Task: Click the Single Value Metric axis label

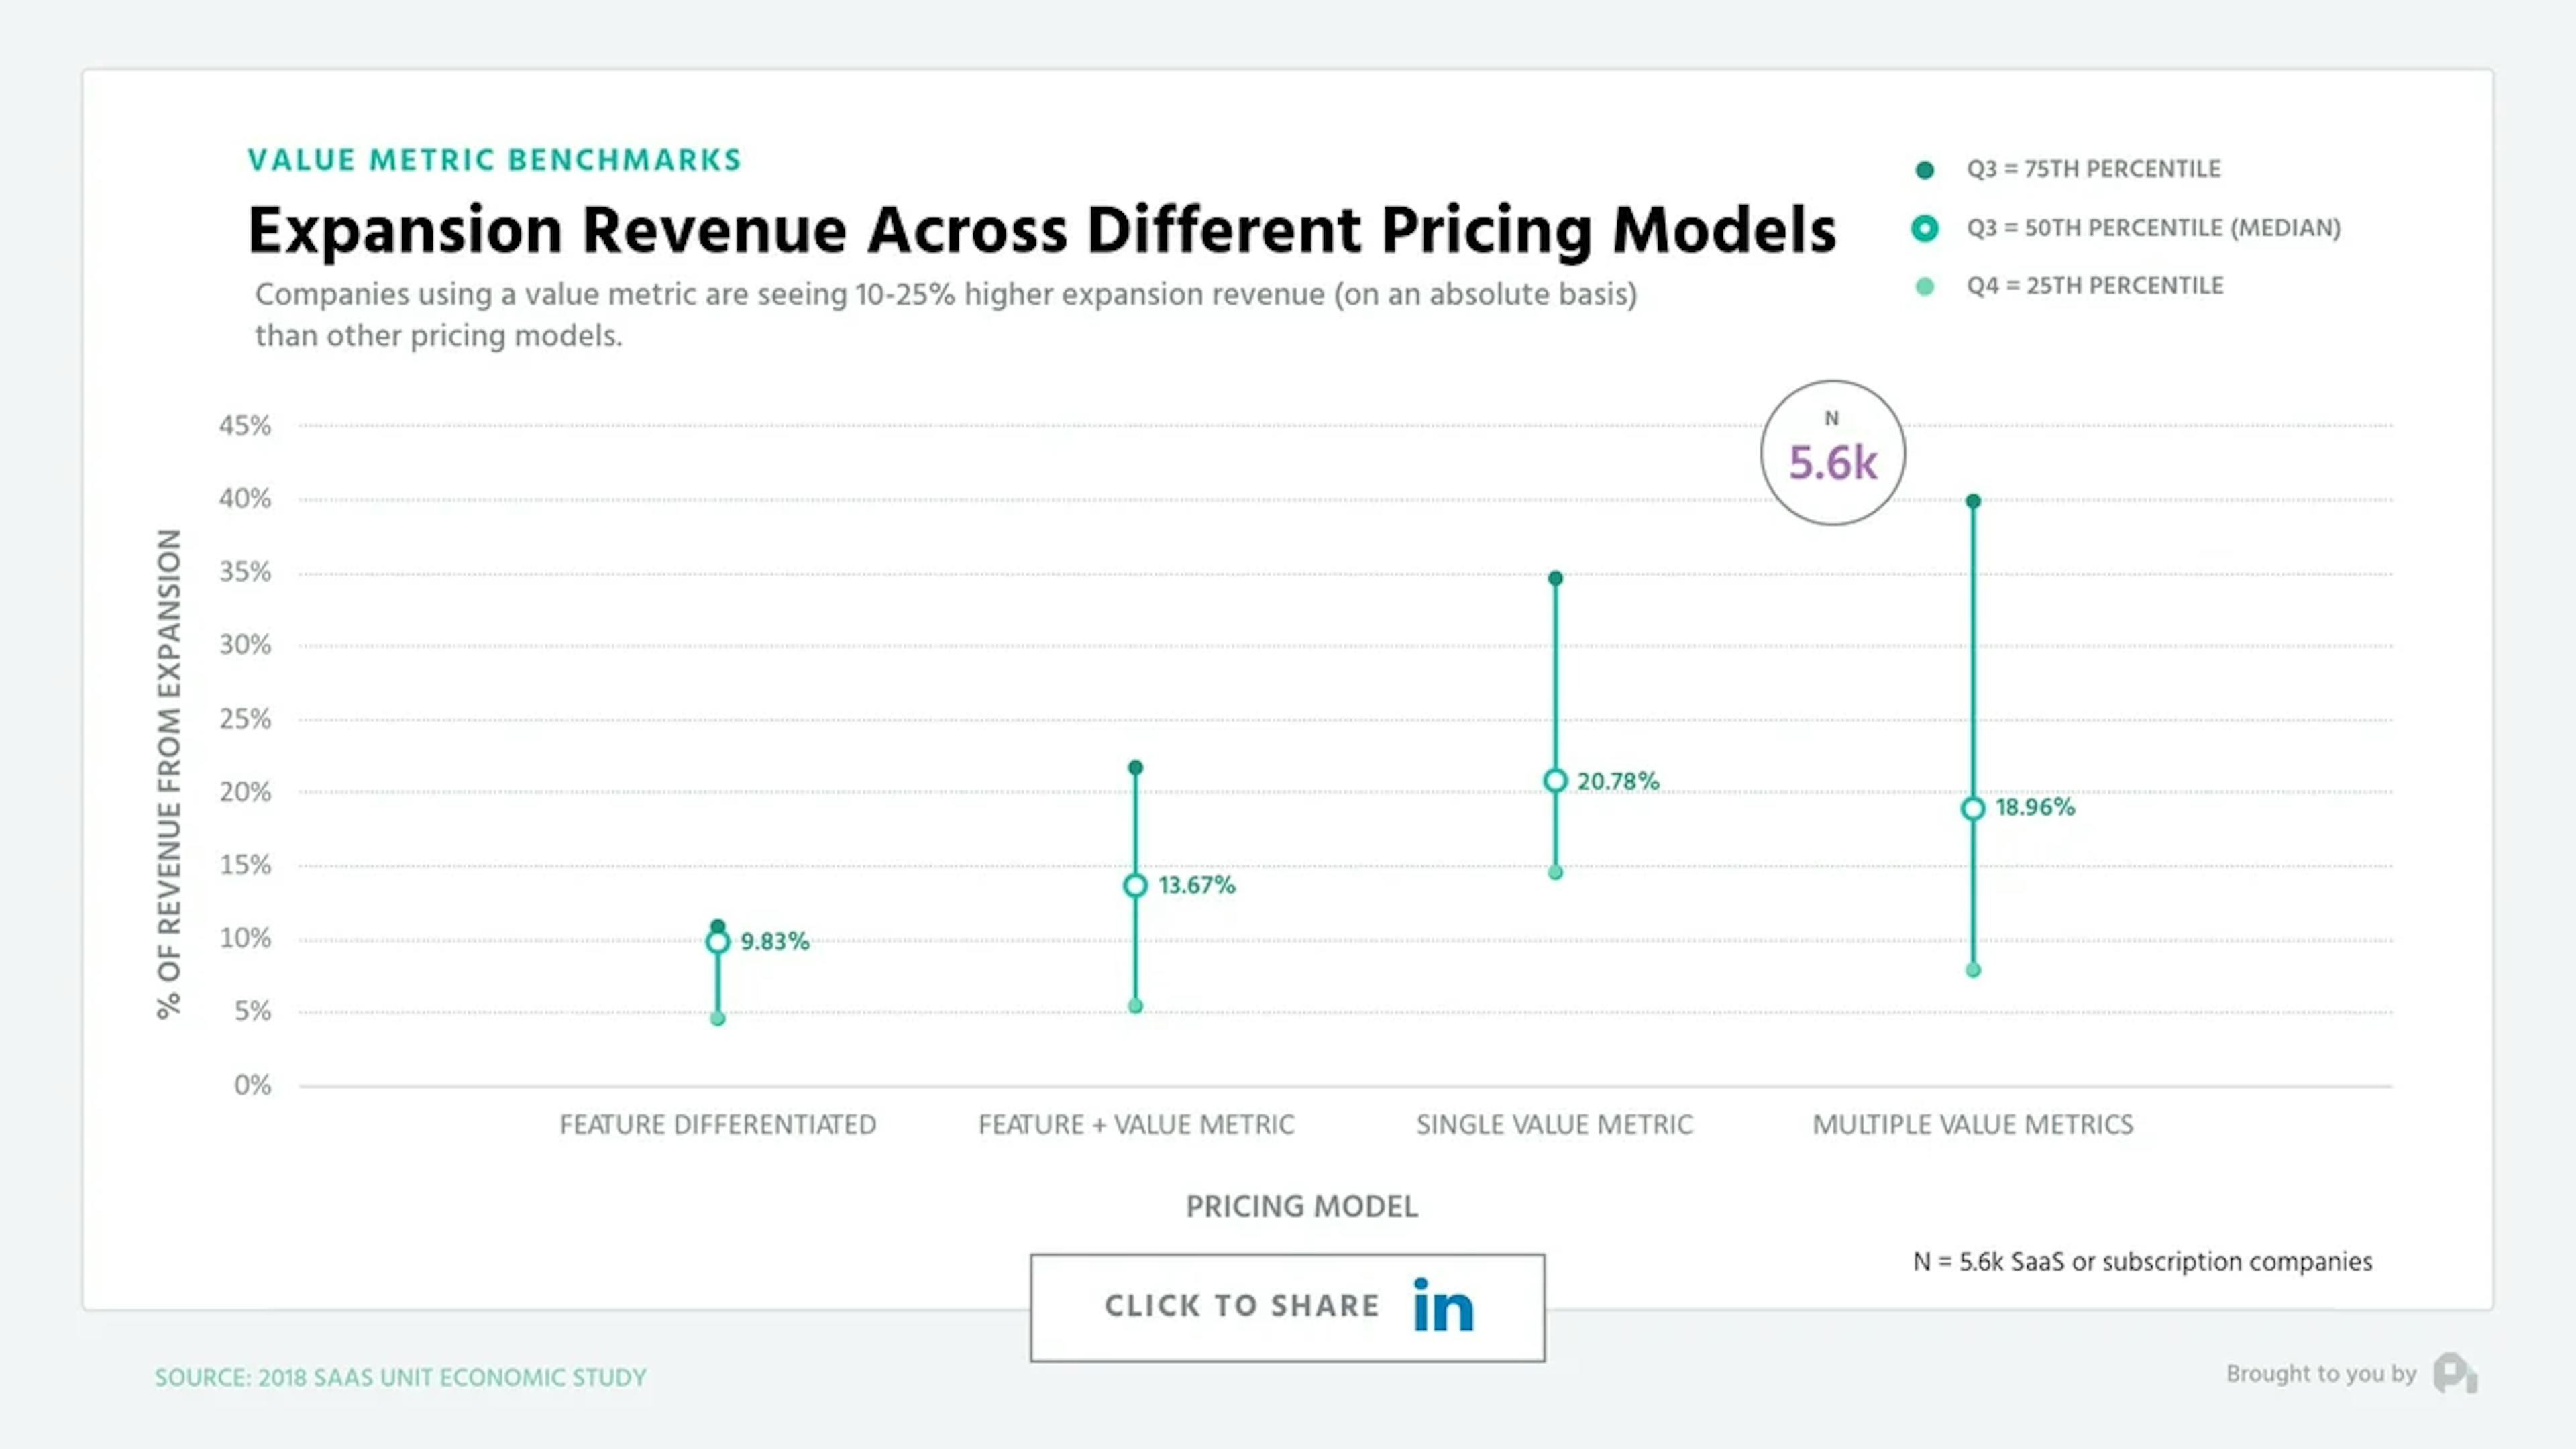Action: pos(1555,1125)
